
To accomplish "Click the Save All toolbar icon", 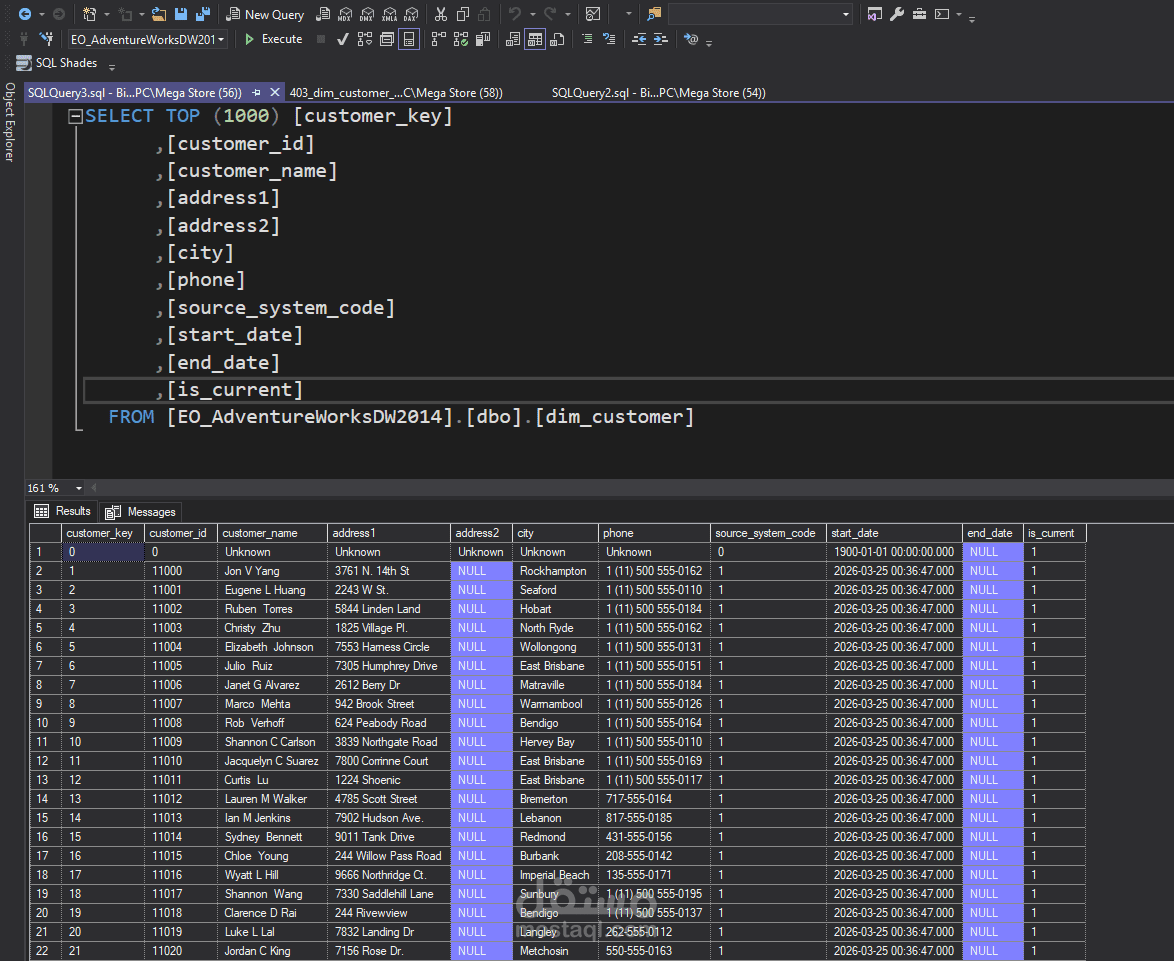I will point(203,14).
